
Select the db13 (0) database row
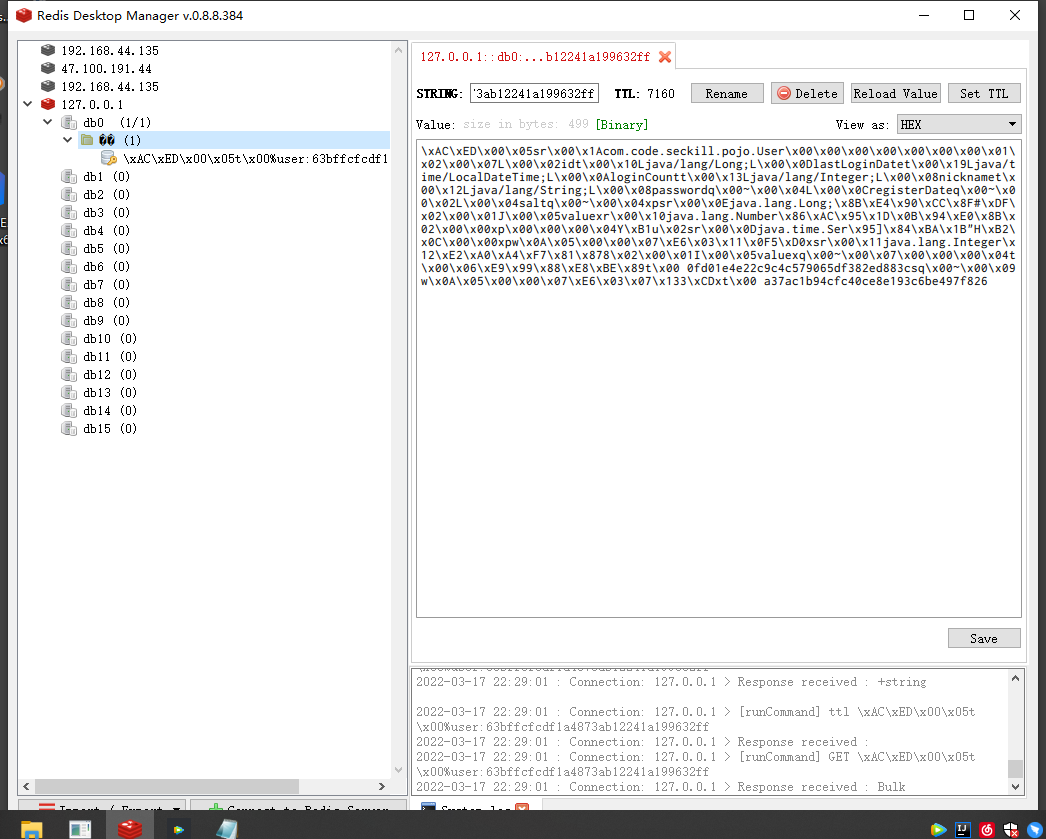(110, 392)
